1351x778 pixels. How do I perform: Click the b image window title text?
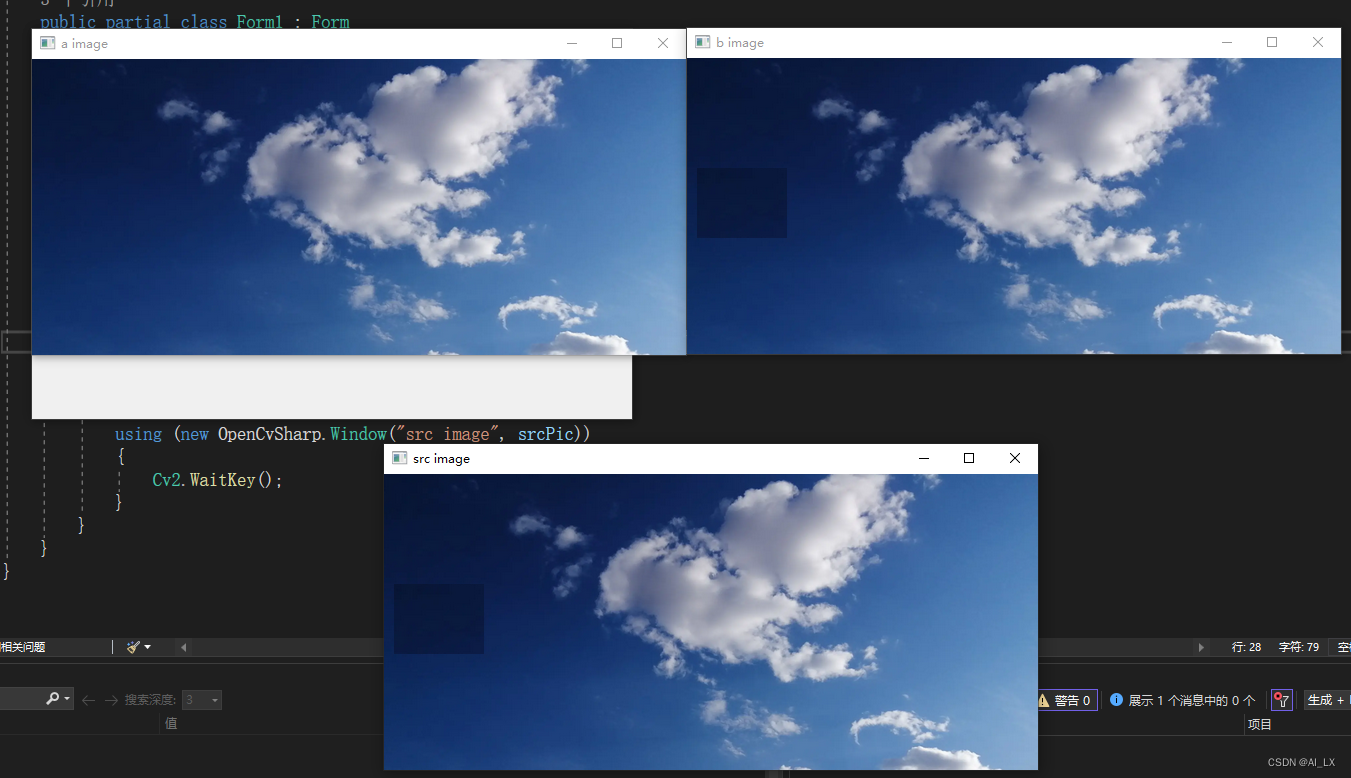tap(740, 43)
